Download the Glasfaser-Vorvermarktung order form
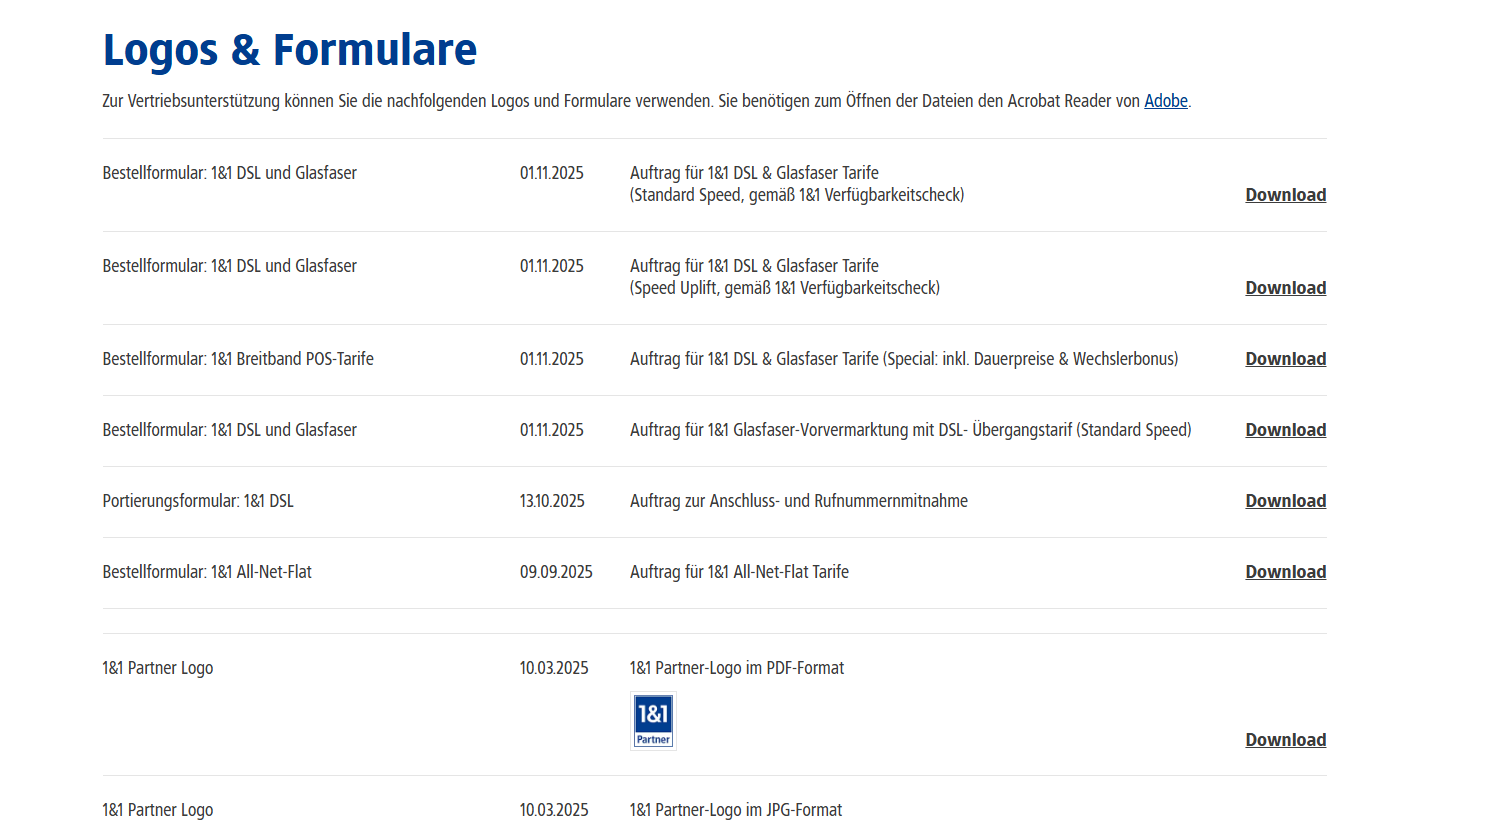Viewport: 1499px width, 828px height. pyautogui.click(x=1285, y=429)
